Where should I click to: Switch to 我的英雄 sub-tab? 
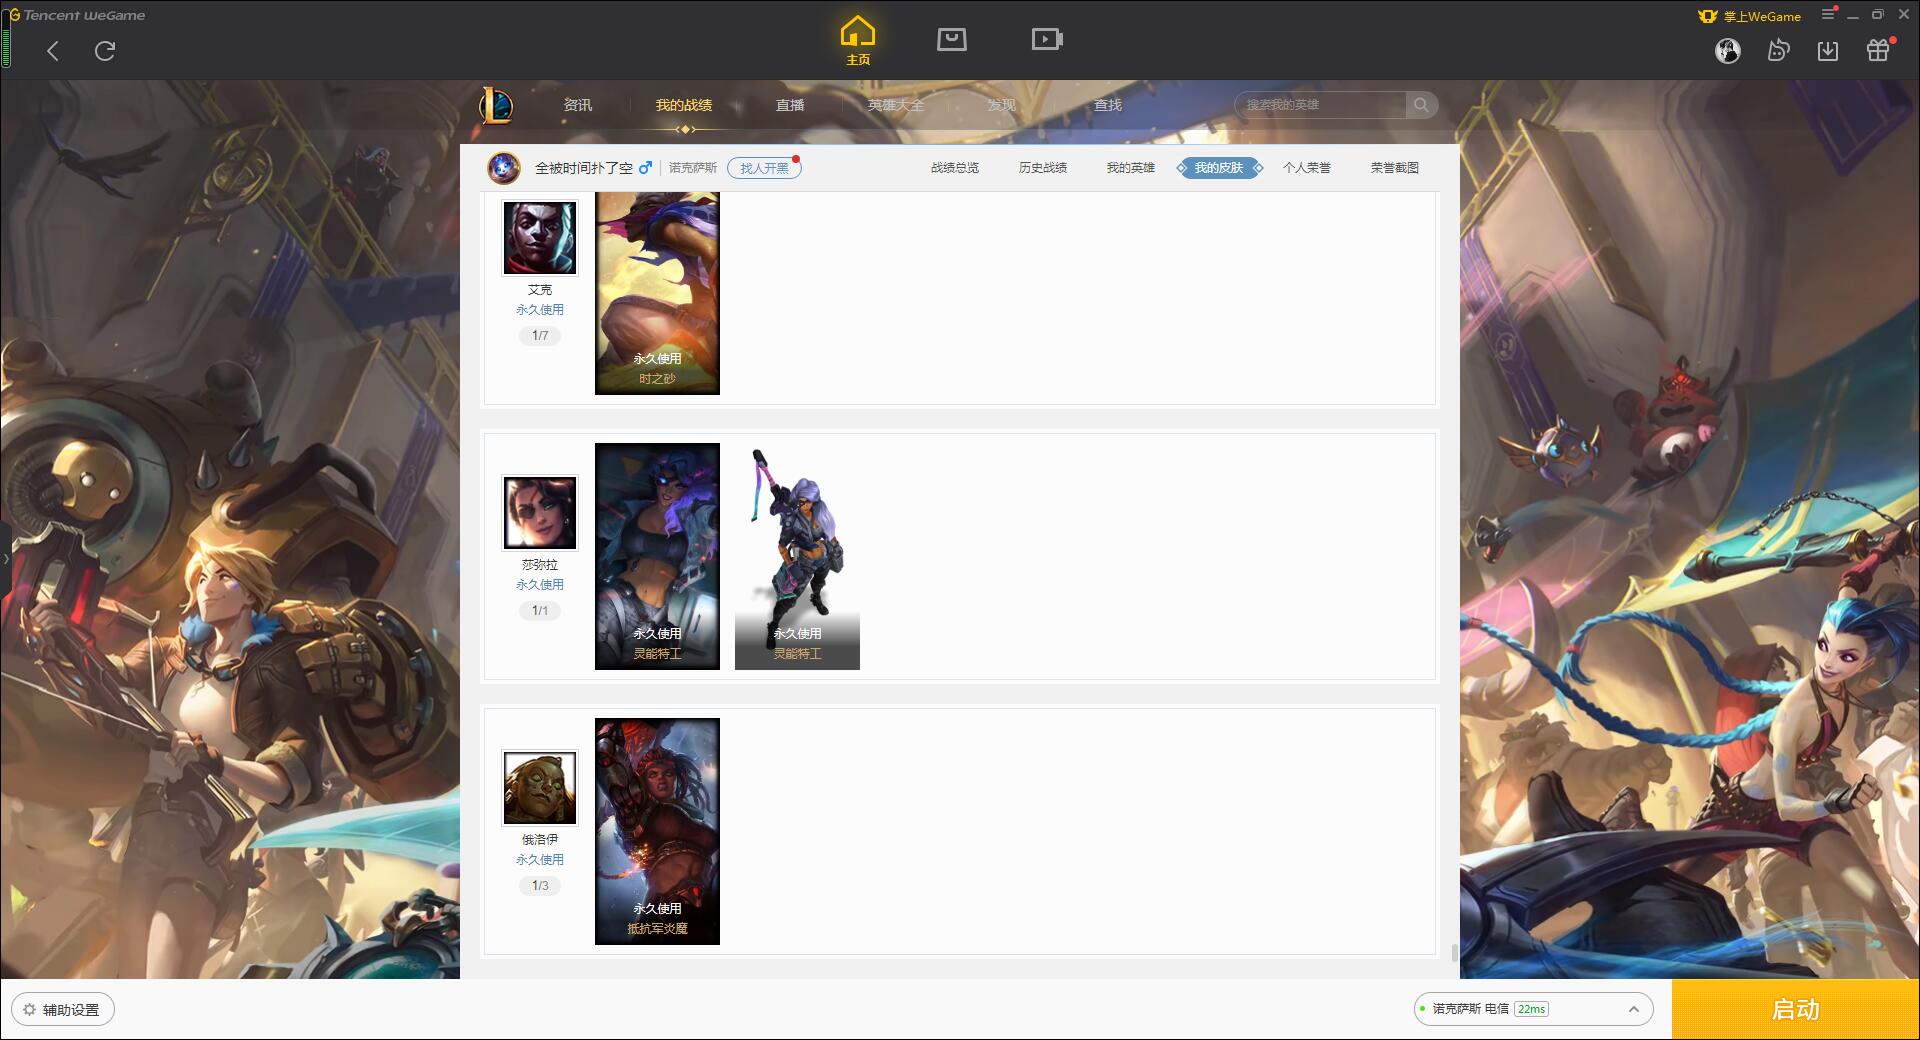click(1131, 168)
